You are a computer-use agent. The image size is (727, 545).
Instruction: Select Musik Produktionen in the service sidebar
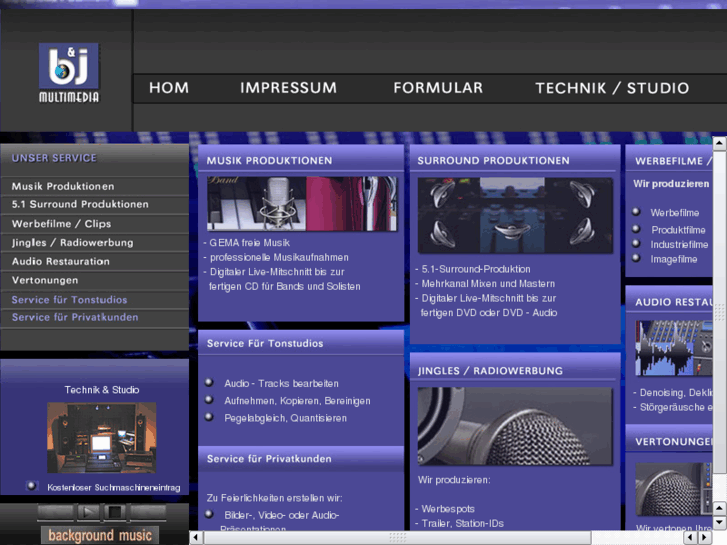pyautogui.click(x=63, y=186)
